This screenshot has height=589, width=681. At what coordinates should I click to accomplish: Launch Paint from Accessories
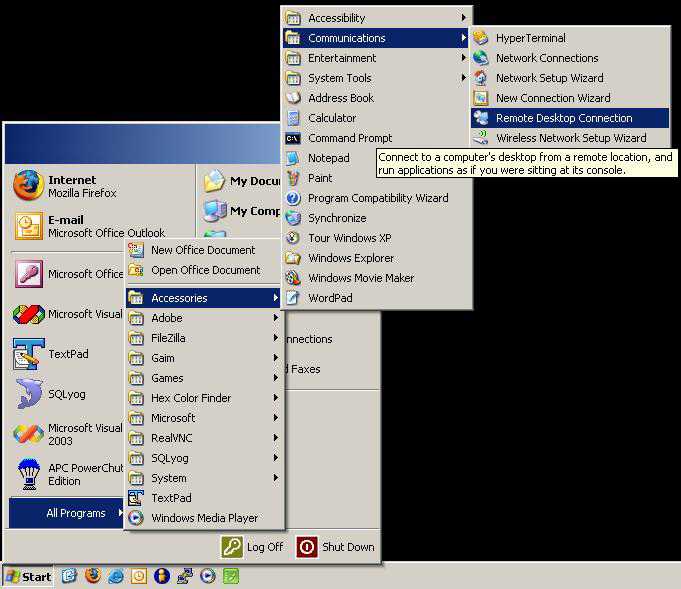pos(376,178)
